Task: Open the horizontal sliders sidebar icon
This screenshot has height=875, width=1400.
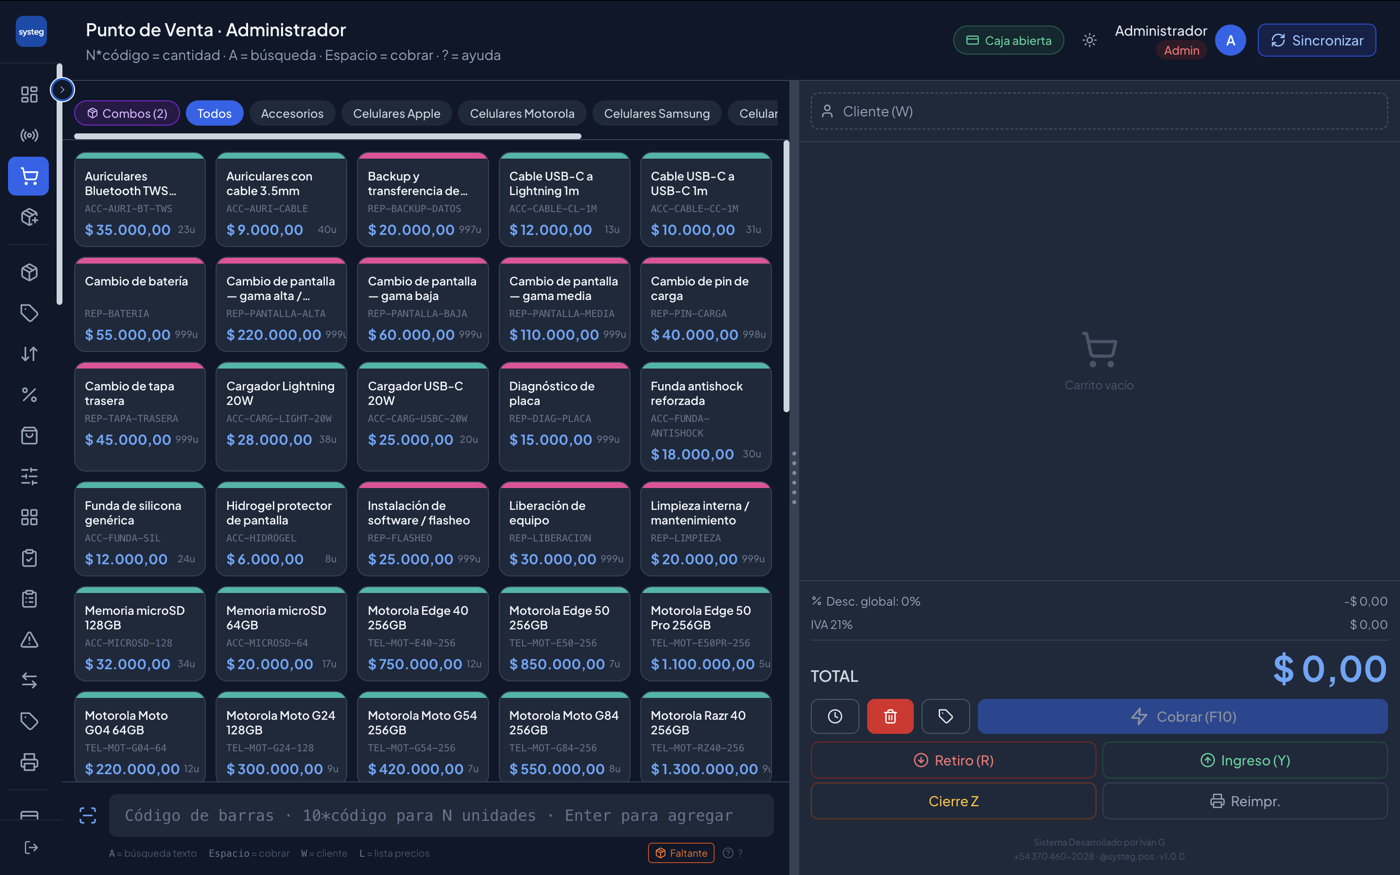Action: [x=29, y=476]
